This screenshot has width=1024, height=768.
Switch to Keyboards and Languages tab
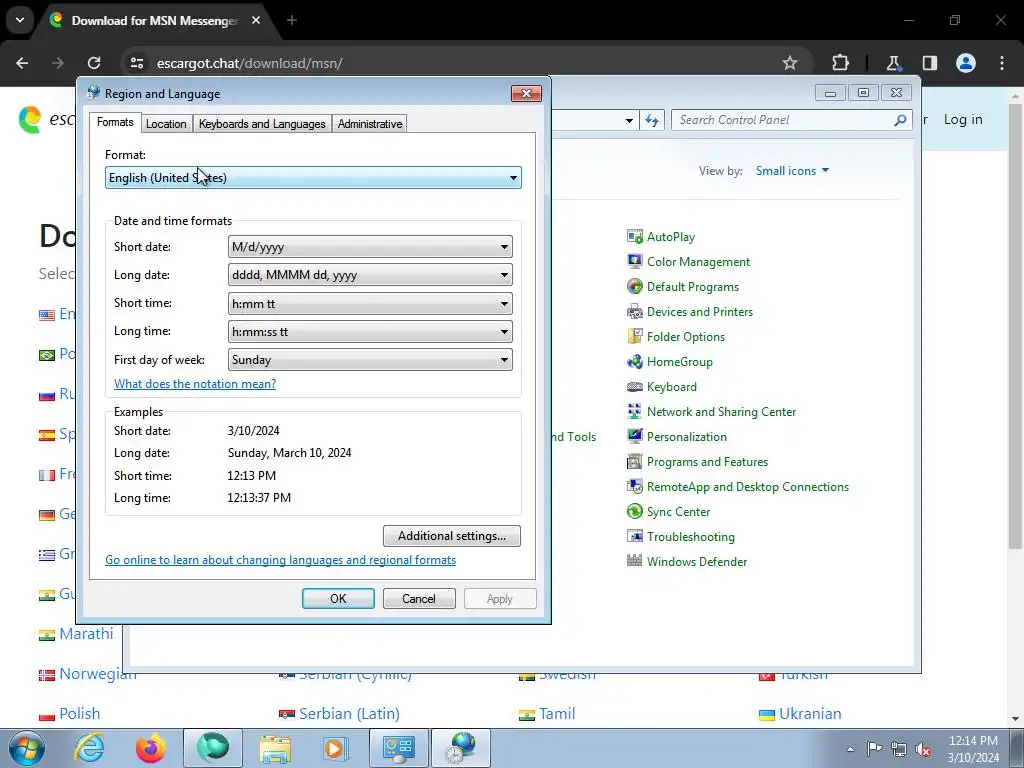(262, 123)
